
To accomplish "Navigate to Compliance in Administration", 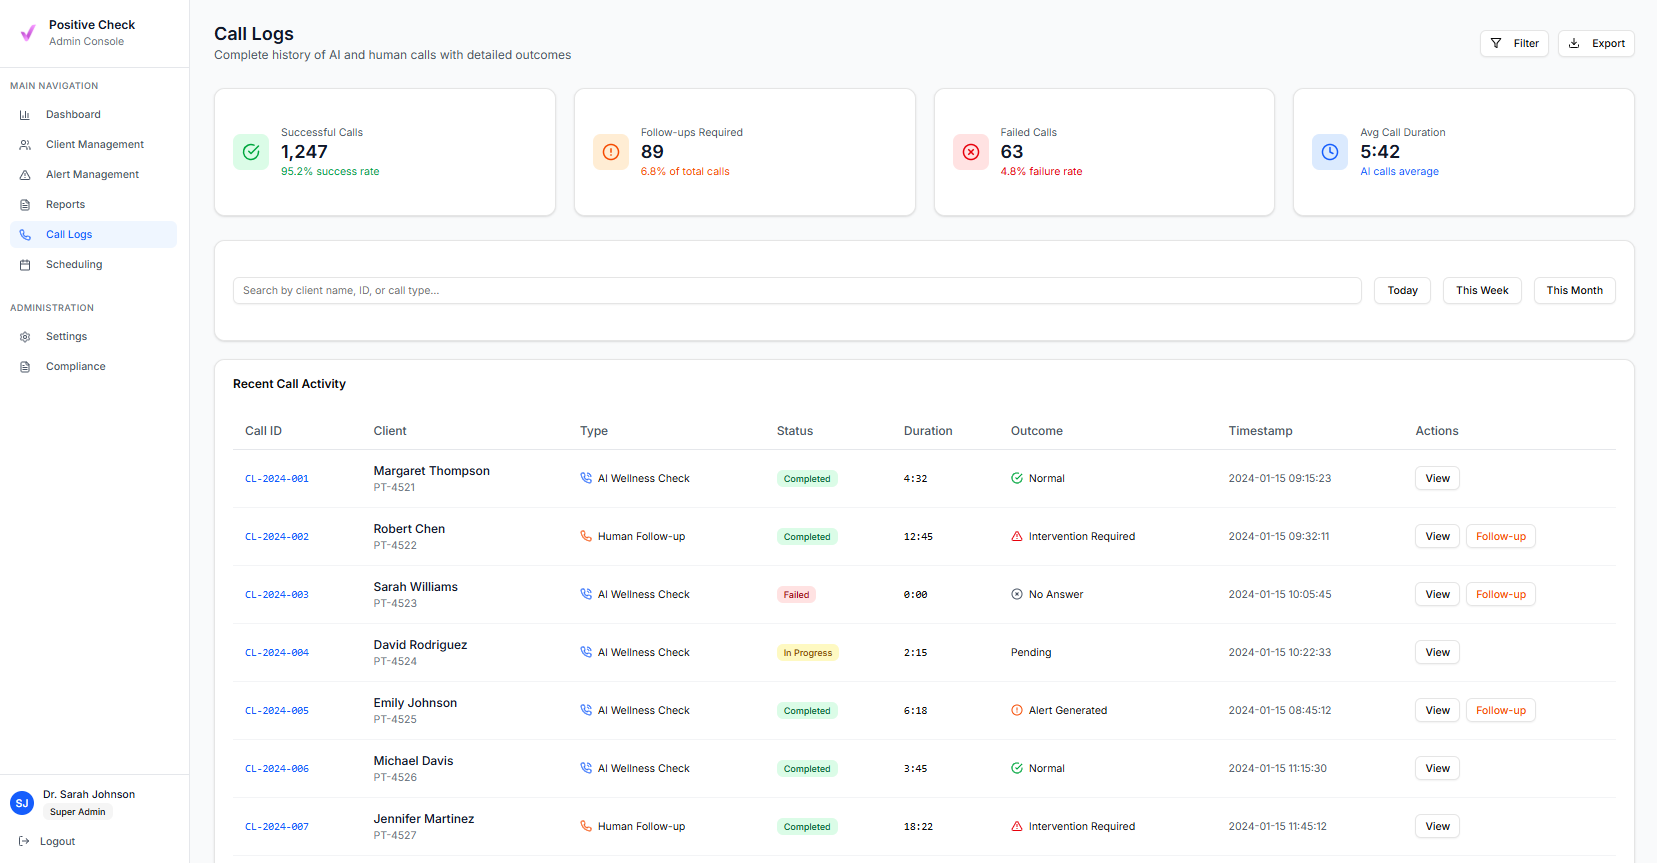I will [x=75, y=367].
